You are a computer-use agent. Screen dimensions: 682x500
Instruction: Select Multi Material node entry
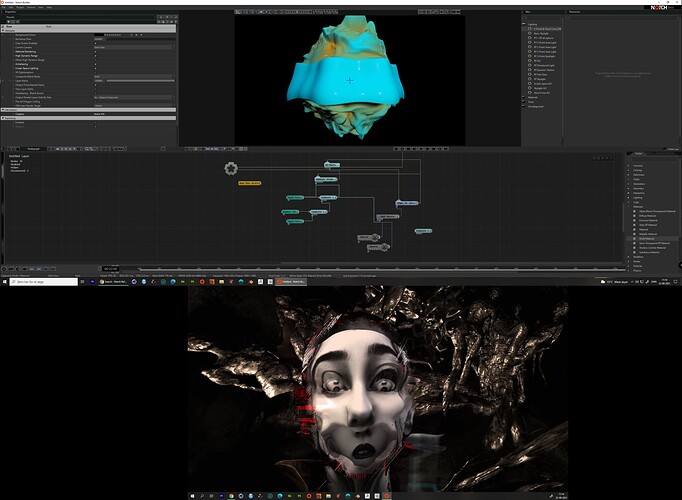click(646, 239)
